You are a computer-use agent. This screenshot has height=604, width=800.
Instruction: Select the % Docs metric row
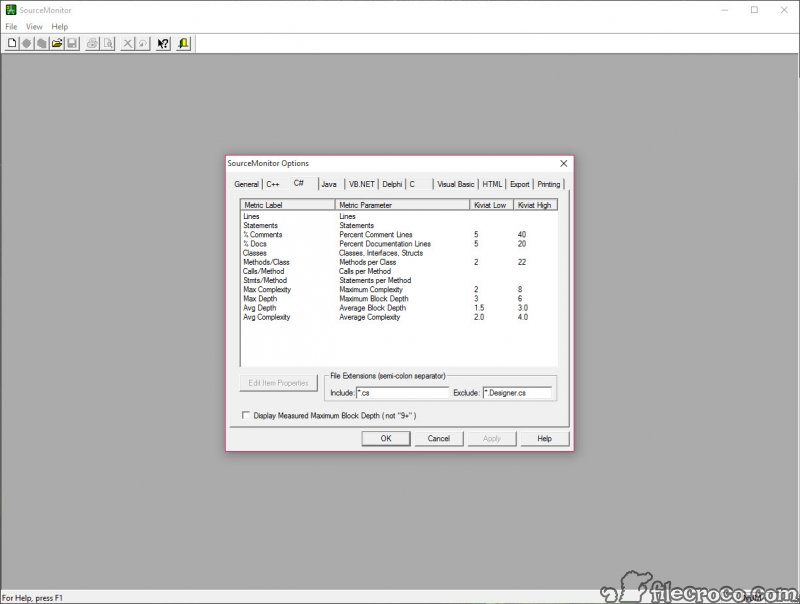tap(399, 244)
